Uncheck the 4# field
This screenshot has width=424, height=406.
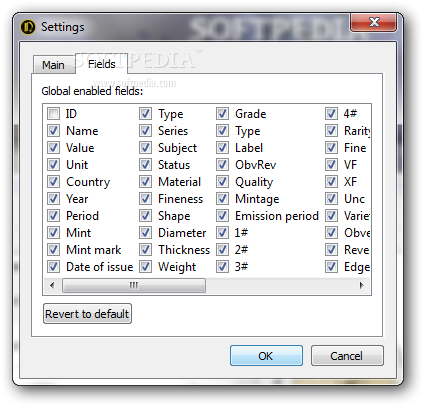coord(331,114)
